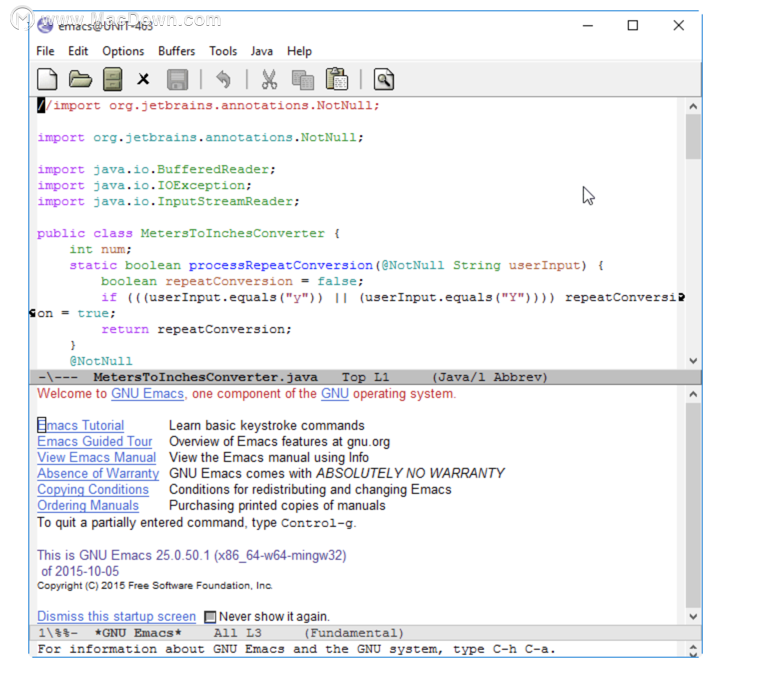Click the 'For information about GNU Emacs' echo message
Image resolution: width=770 pixels, height=681 pixels.
click(296, 649)
